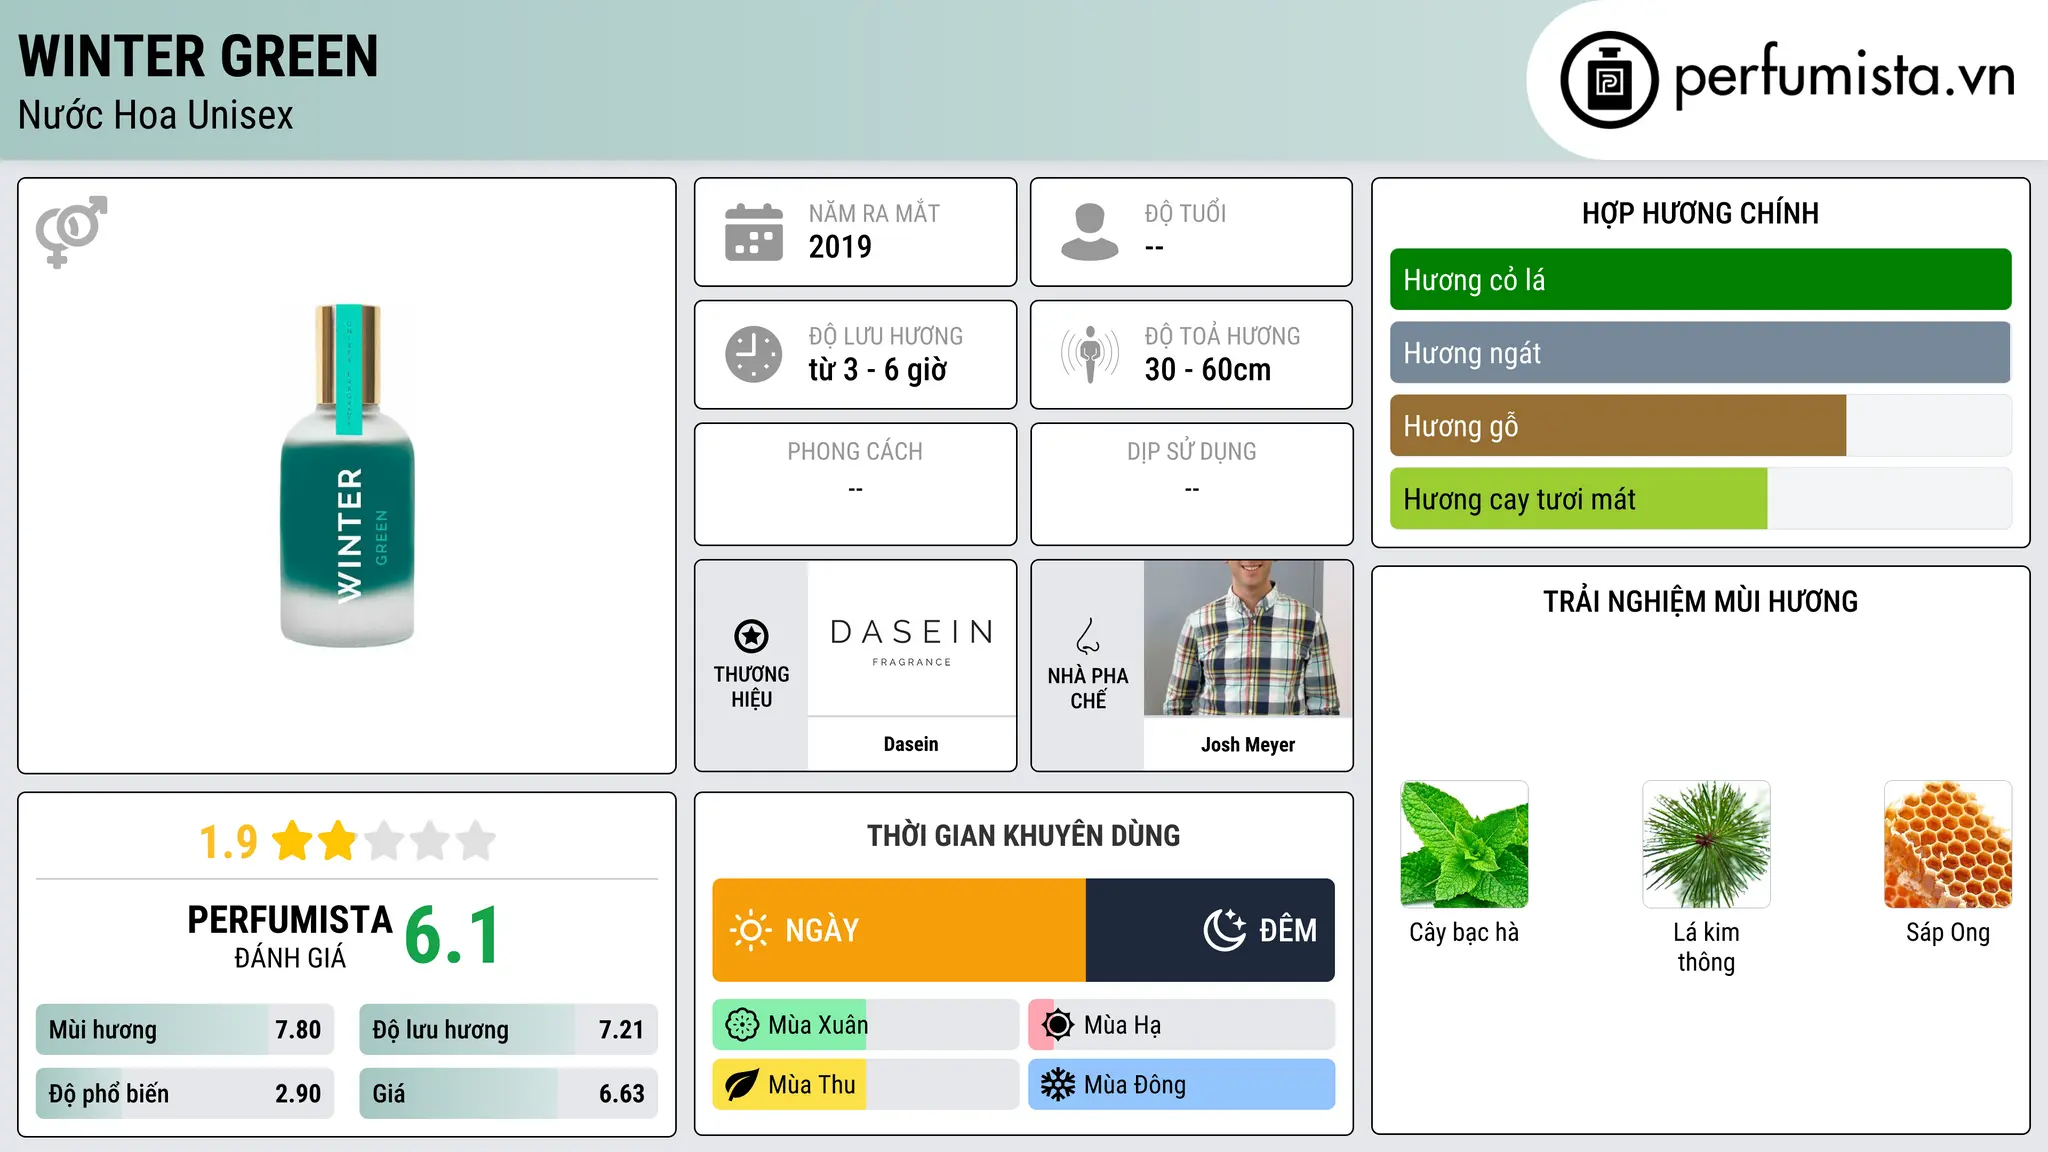Click the Dasein brand name link
The width and height of the screenshot is (2048, 1152).
911,744
